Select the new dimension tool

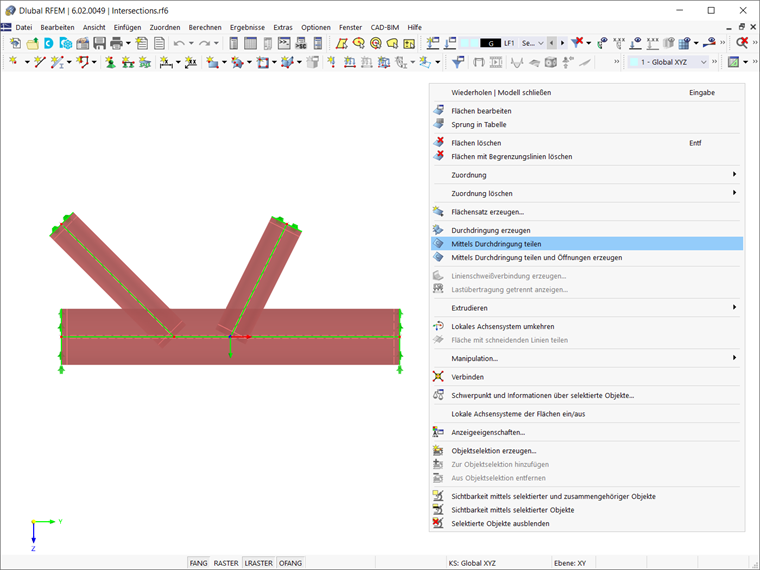[165, 62]
